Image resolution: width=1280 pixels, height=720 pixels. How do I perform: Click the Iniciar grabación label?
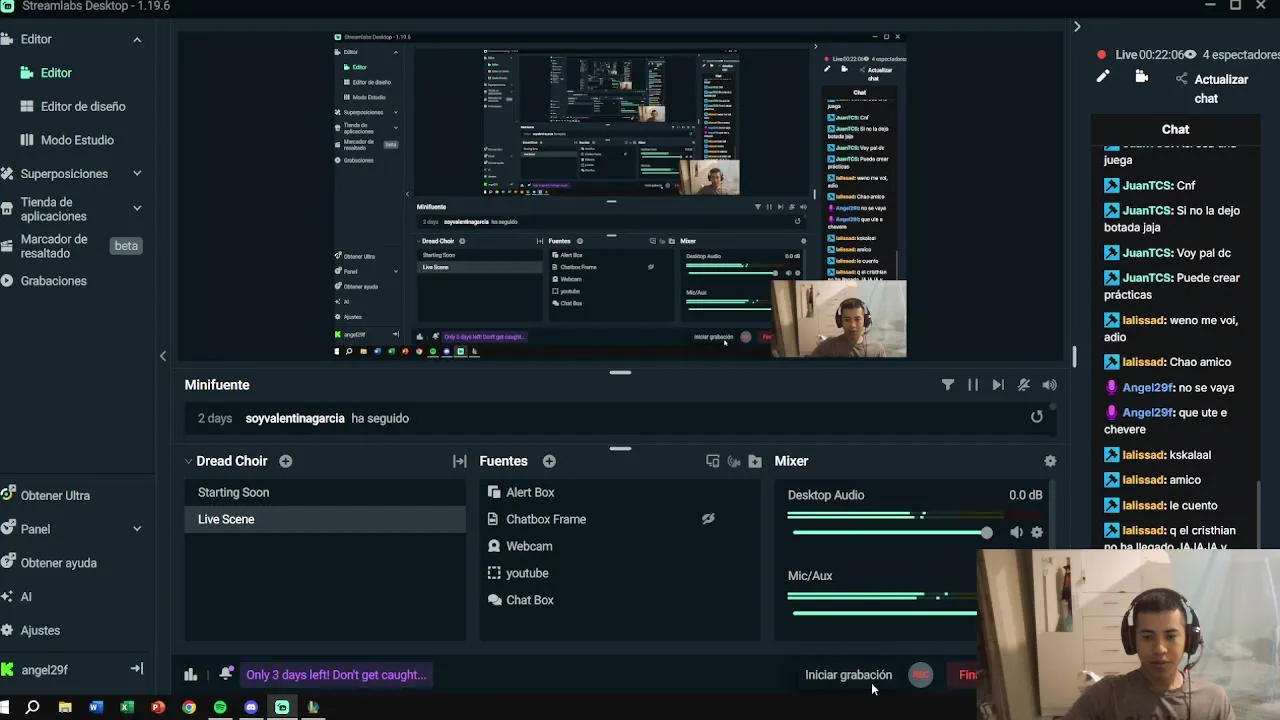coord(848,675)
